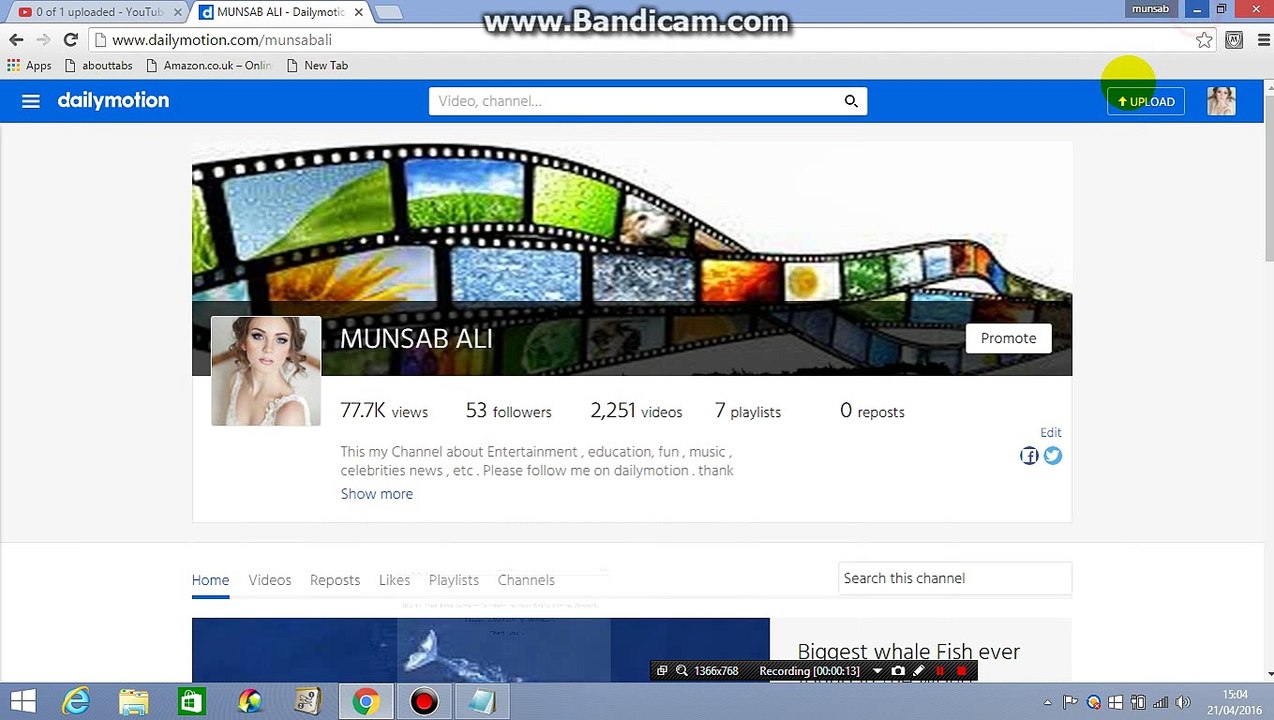Focus the 'Video, channel...' search field
The height and width of the screenshot is (720, 1274).
pos(635,101)
